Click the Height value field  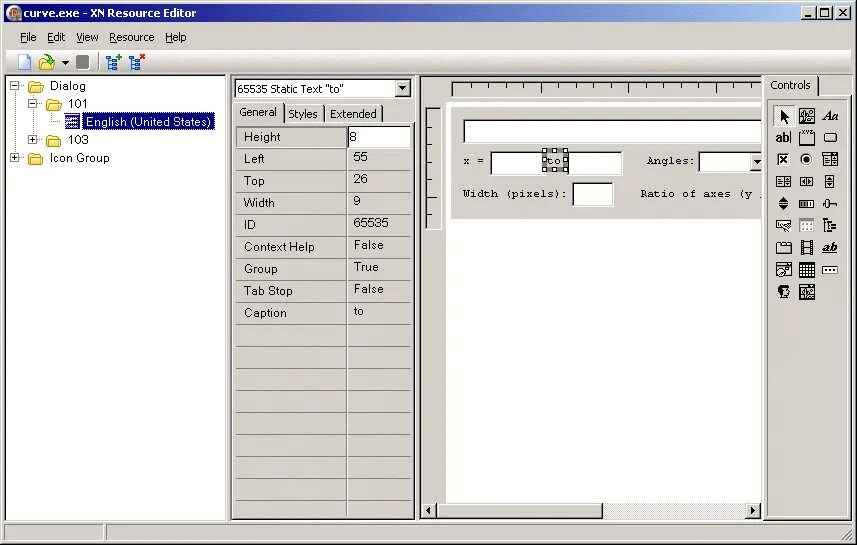[379, 137]
